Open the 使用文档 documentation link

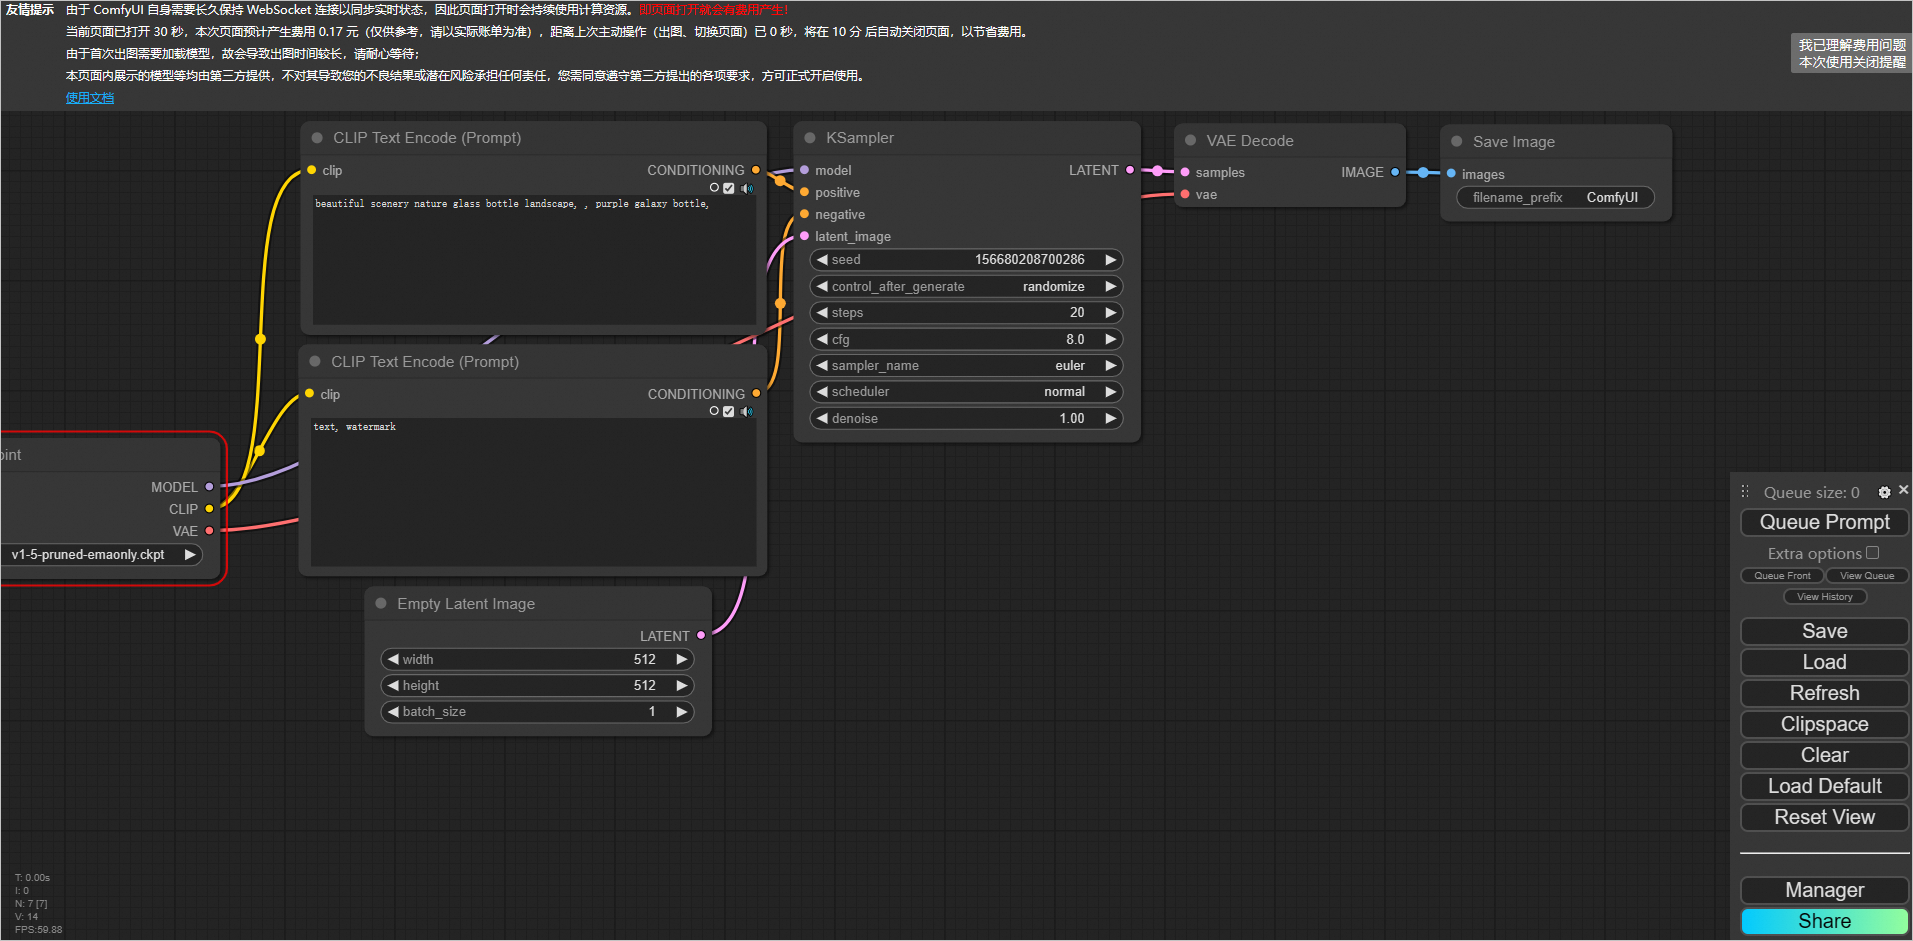(90, 98)
